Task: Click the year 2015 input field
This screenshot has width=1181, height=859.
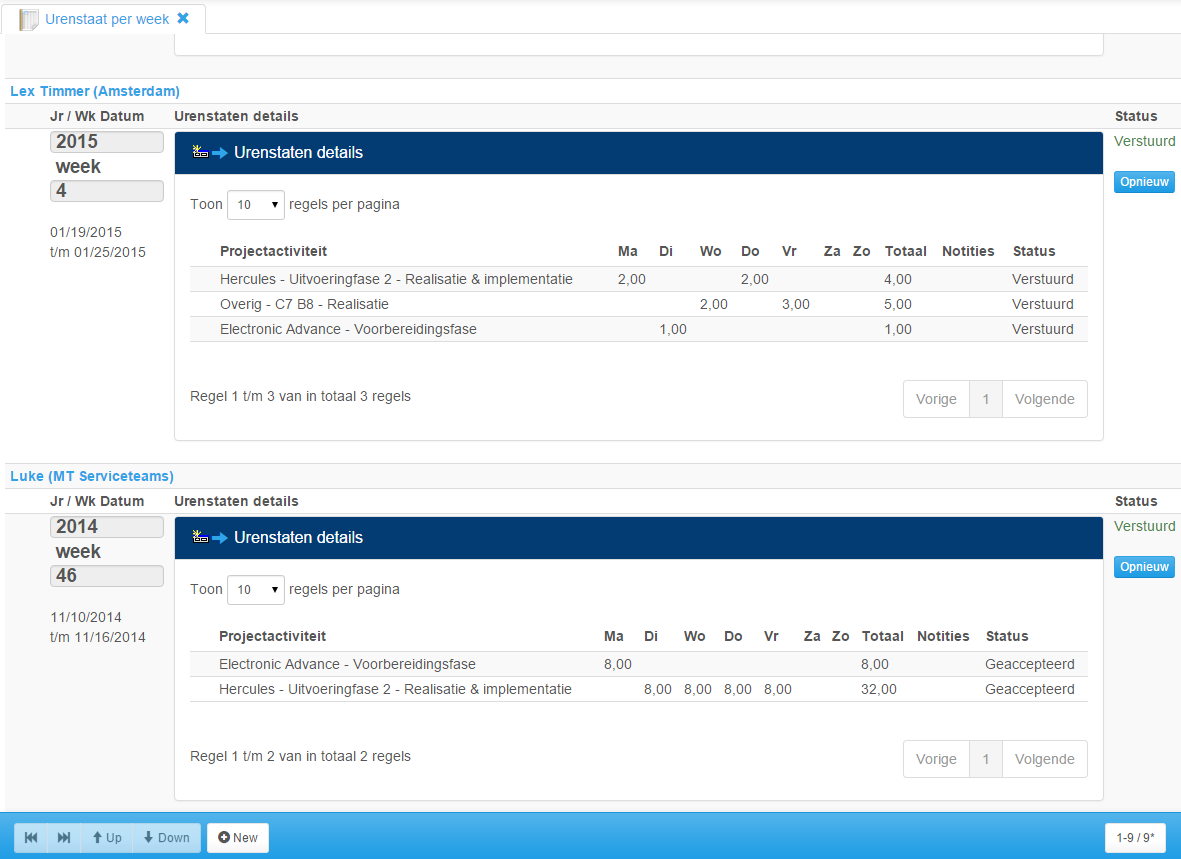Action: click(x=106, y=142)
